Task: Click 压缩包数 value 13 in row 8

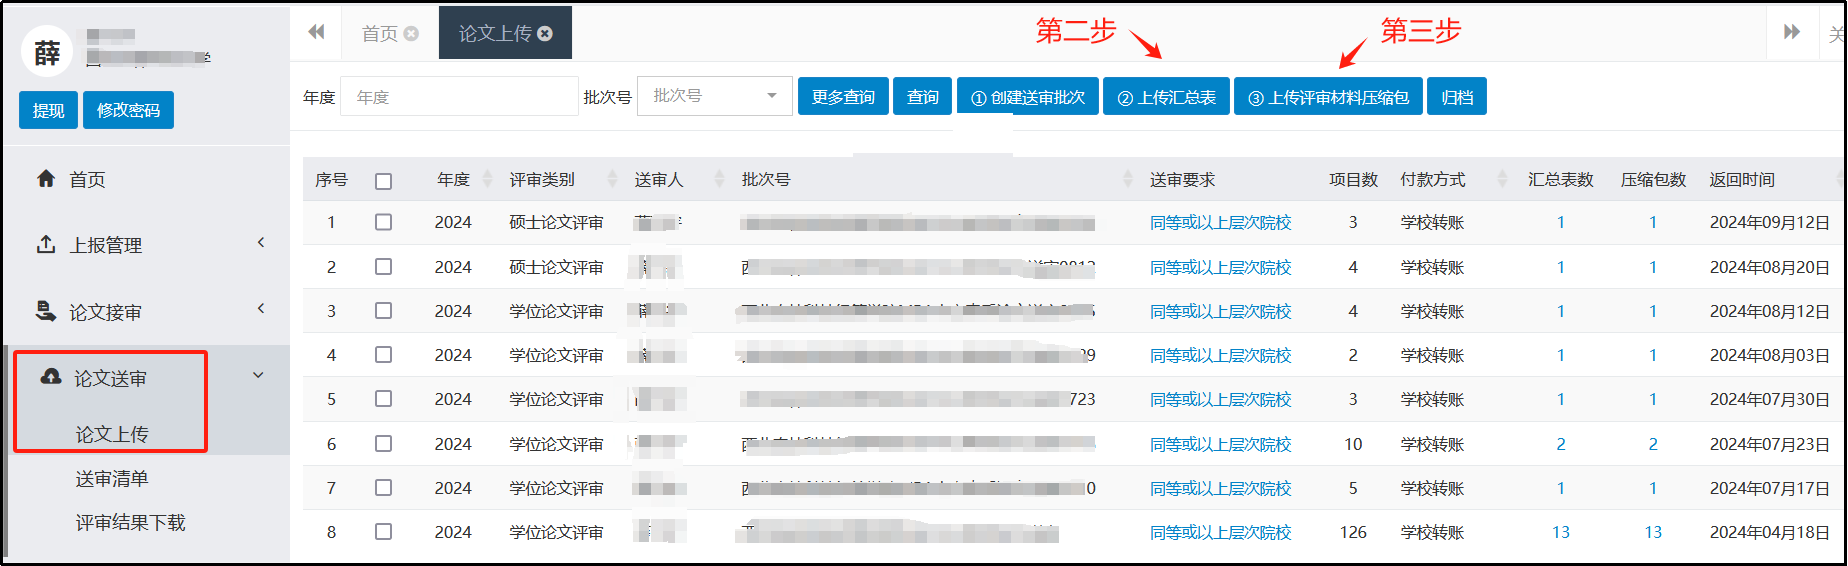Action: click(1653, 533)
